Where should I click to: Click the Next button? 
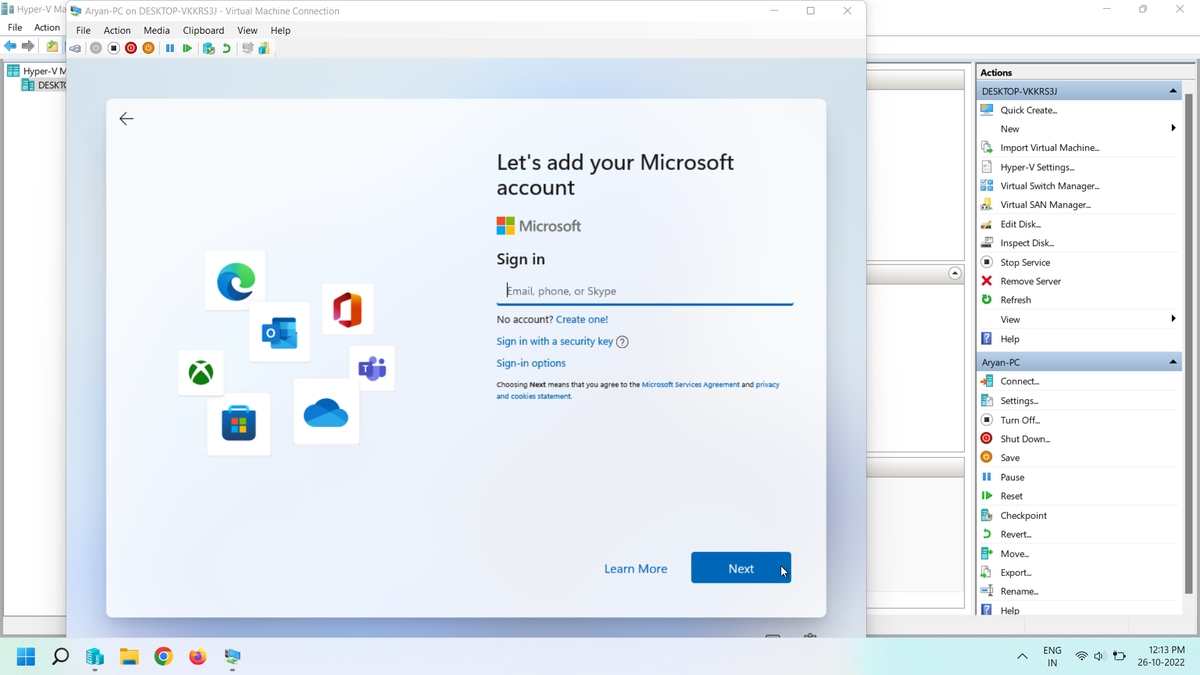coord(741,568)
